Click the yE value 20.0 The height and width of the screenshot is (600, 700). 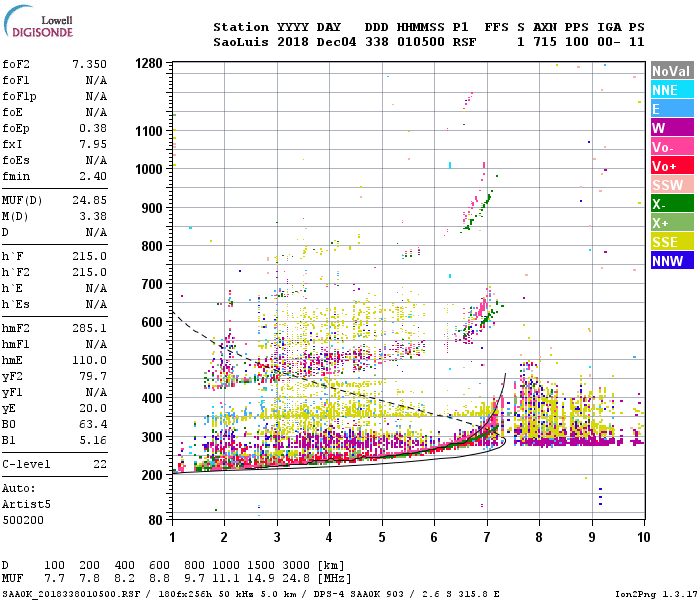[93, 408]
